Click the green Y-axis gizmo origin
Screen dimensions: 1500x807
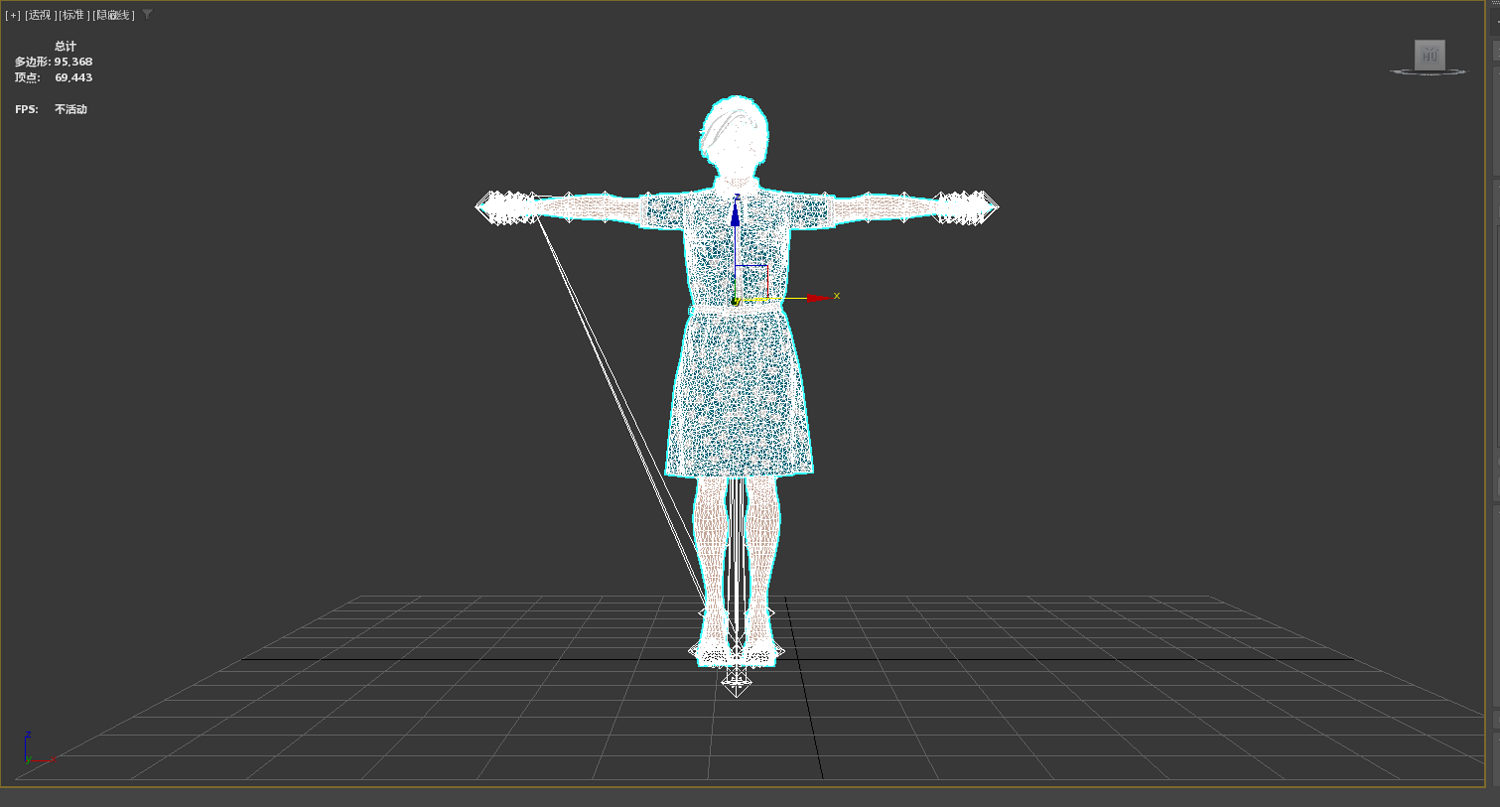[x=735, y=299]
